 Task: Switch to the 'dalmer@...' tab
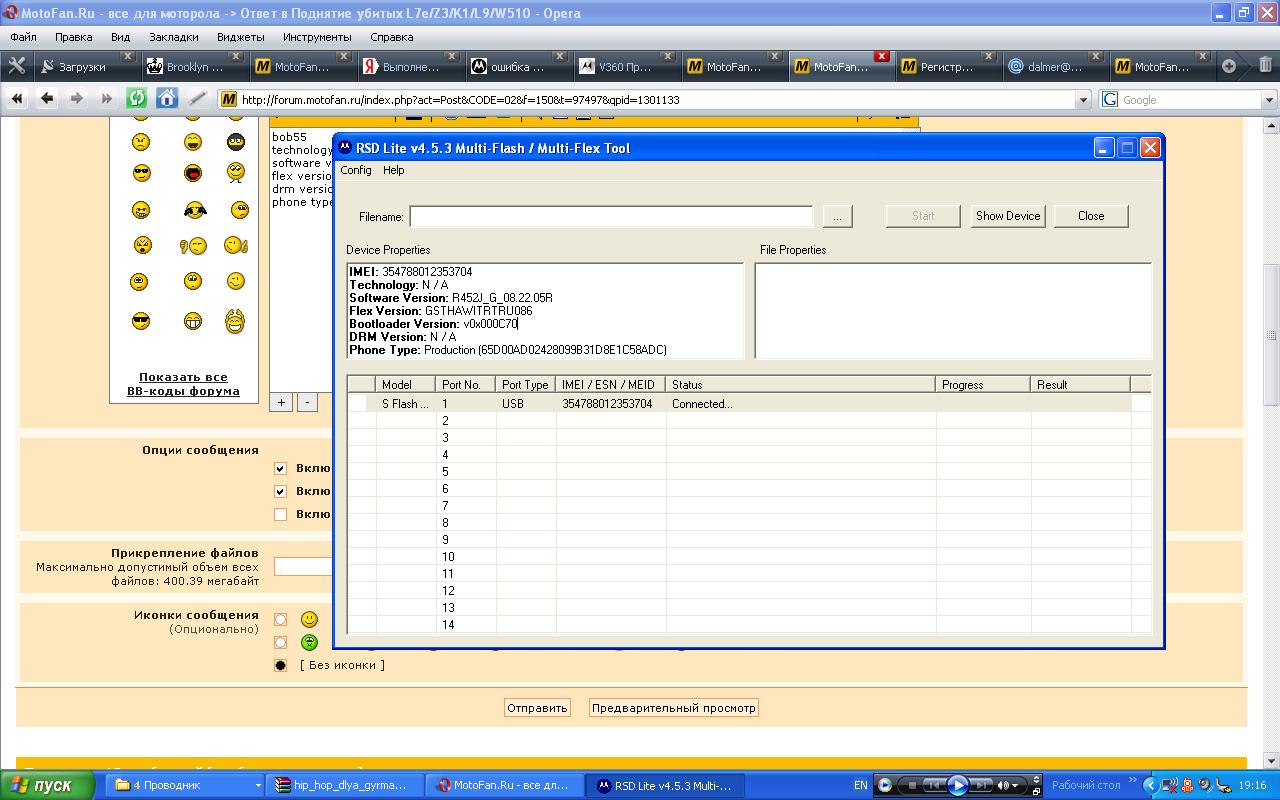coord(1058,66)
